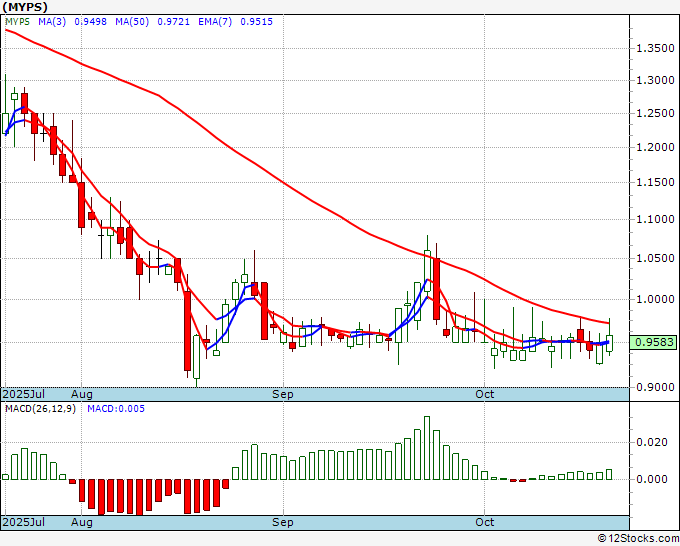Click the Oct label on price chart axis
Image resolution: width=680 pixels, height=546 pixels.
point(484,394)
